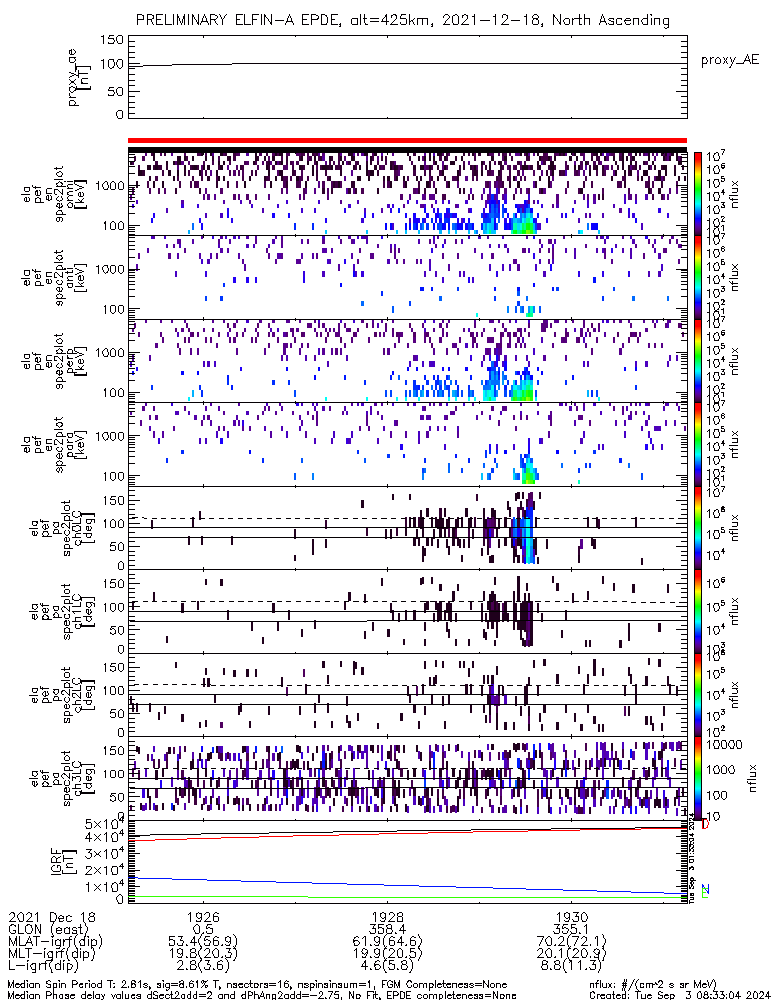Click the 1×10^4 tick on IGRF axis
The image size is (775, 1000).
tap(105, 886)
